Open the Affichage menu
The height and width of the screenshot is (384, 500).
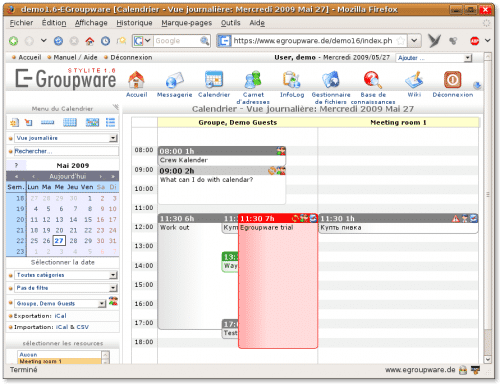(x=91, y=23)
